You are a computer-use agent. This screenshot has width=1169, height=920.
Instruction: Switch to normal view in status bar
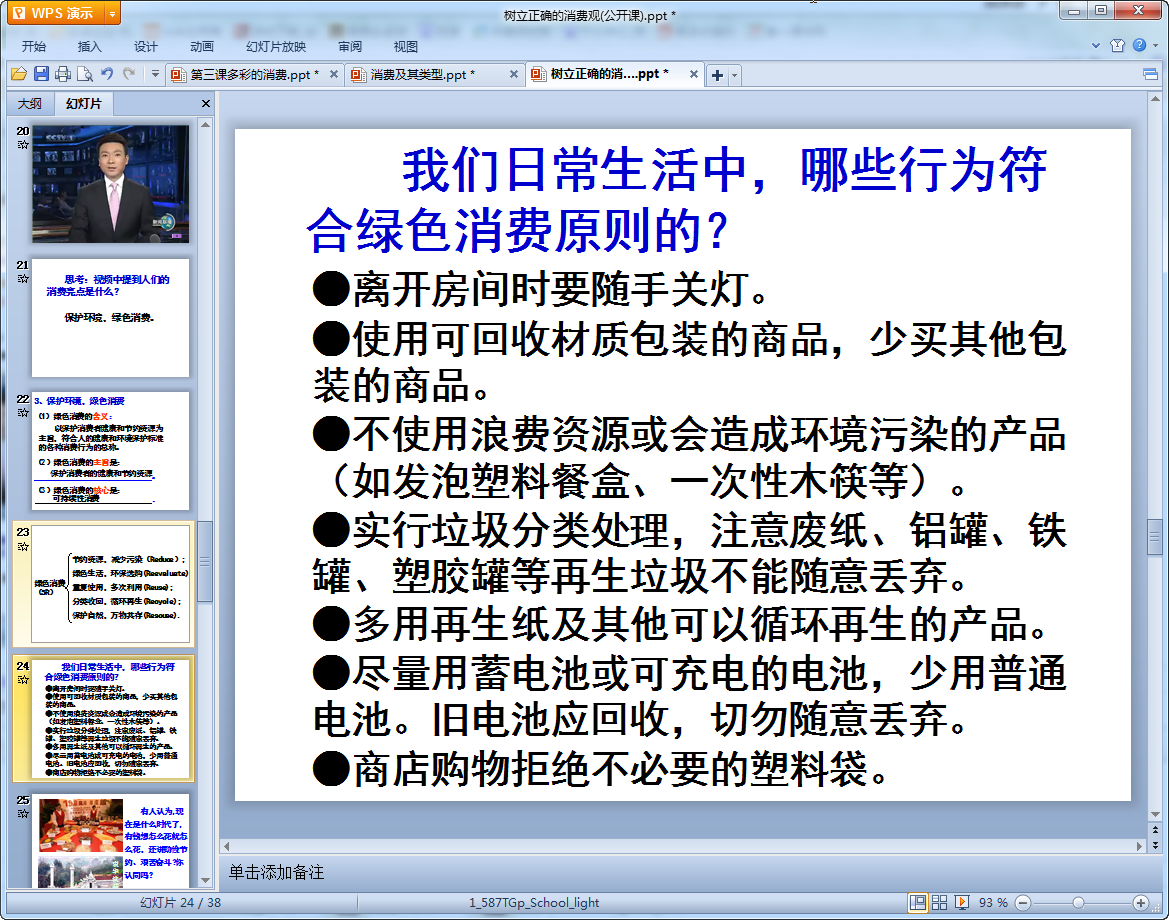917,902
